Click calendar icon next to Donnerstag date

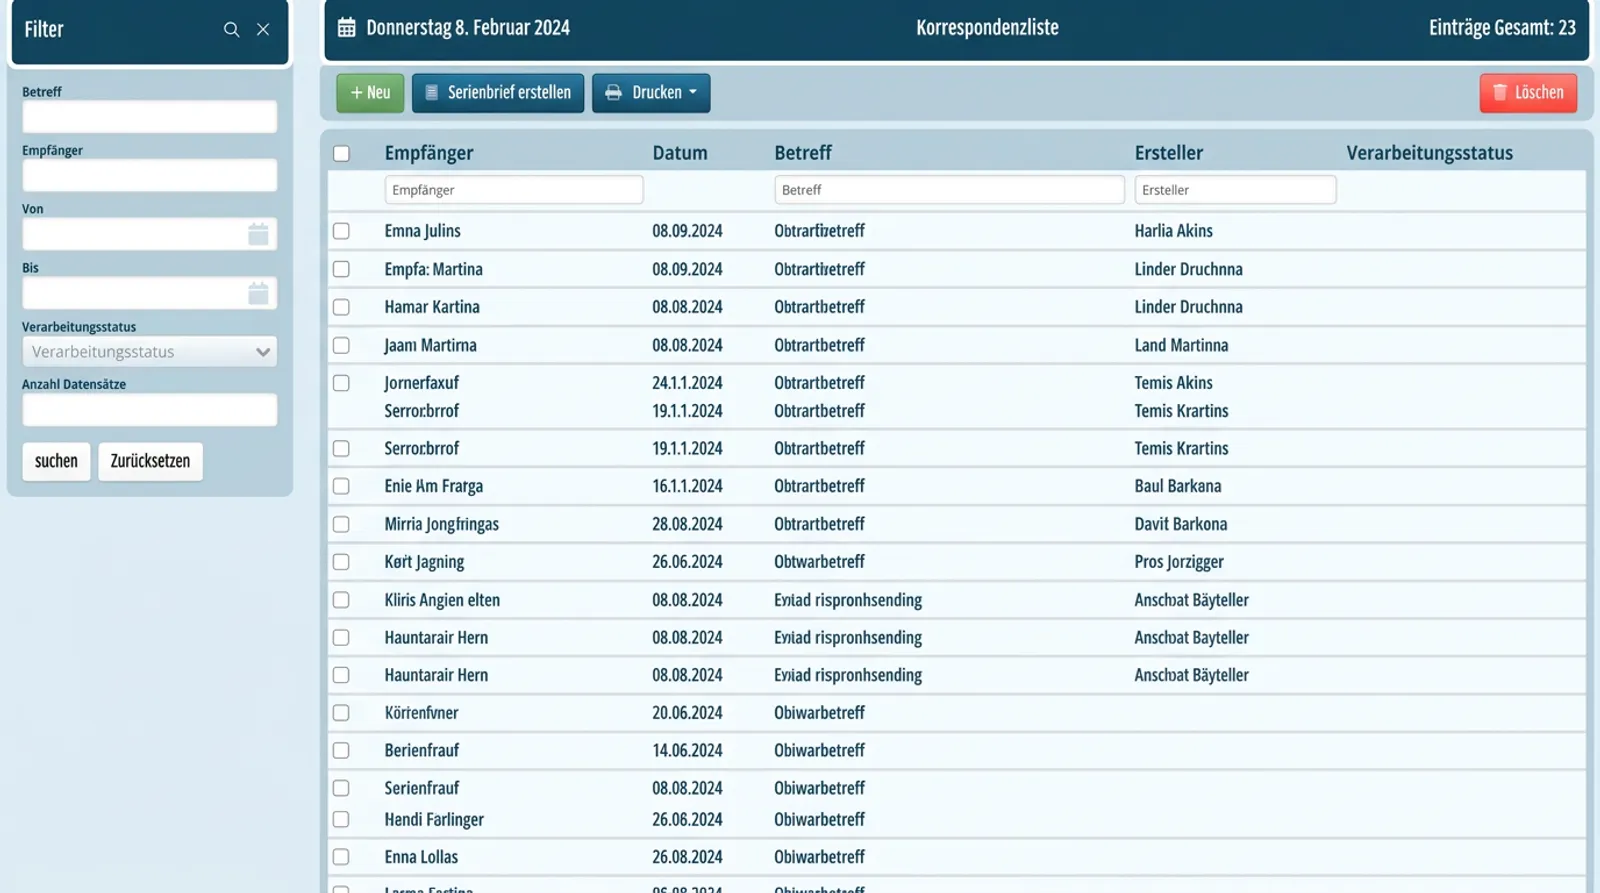(x=346, y=28)
